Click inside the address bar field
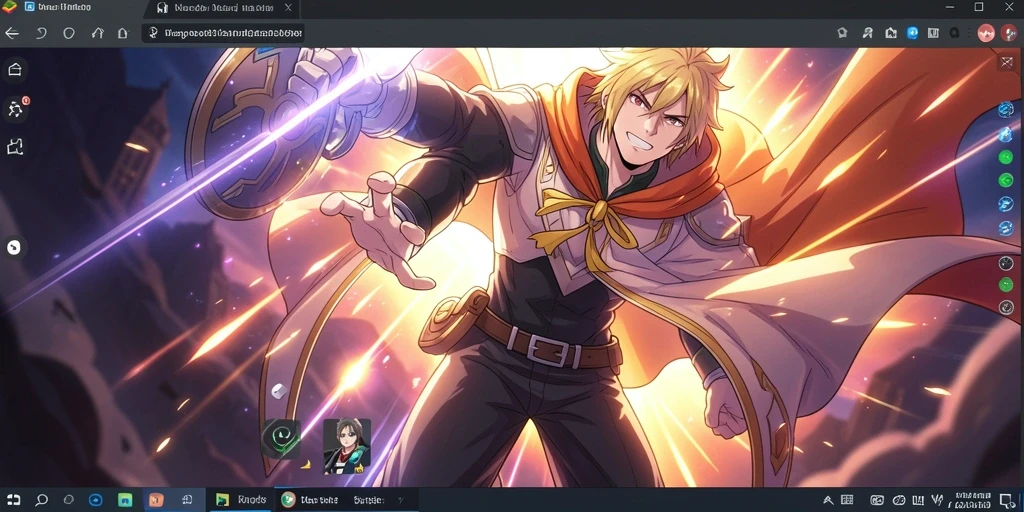1024x512 pixels. (x=223, y=33)
